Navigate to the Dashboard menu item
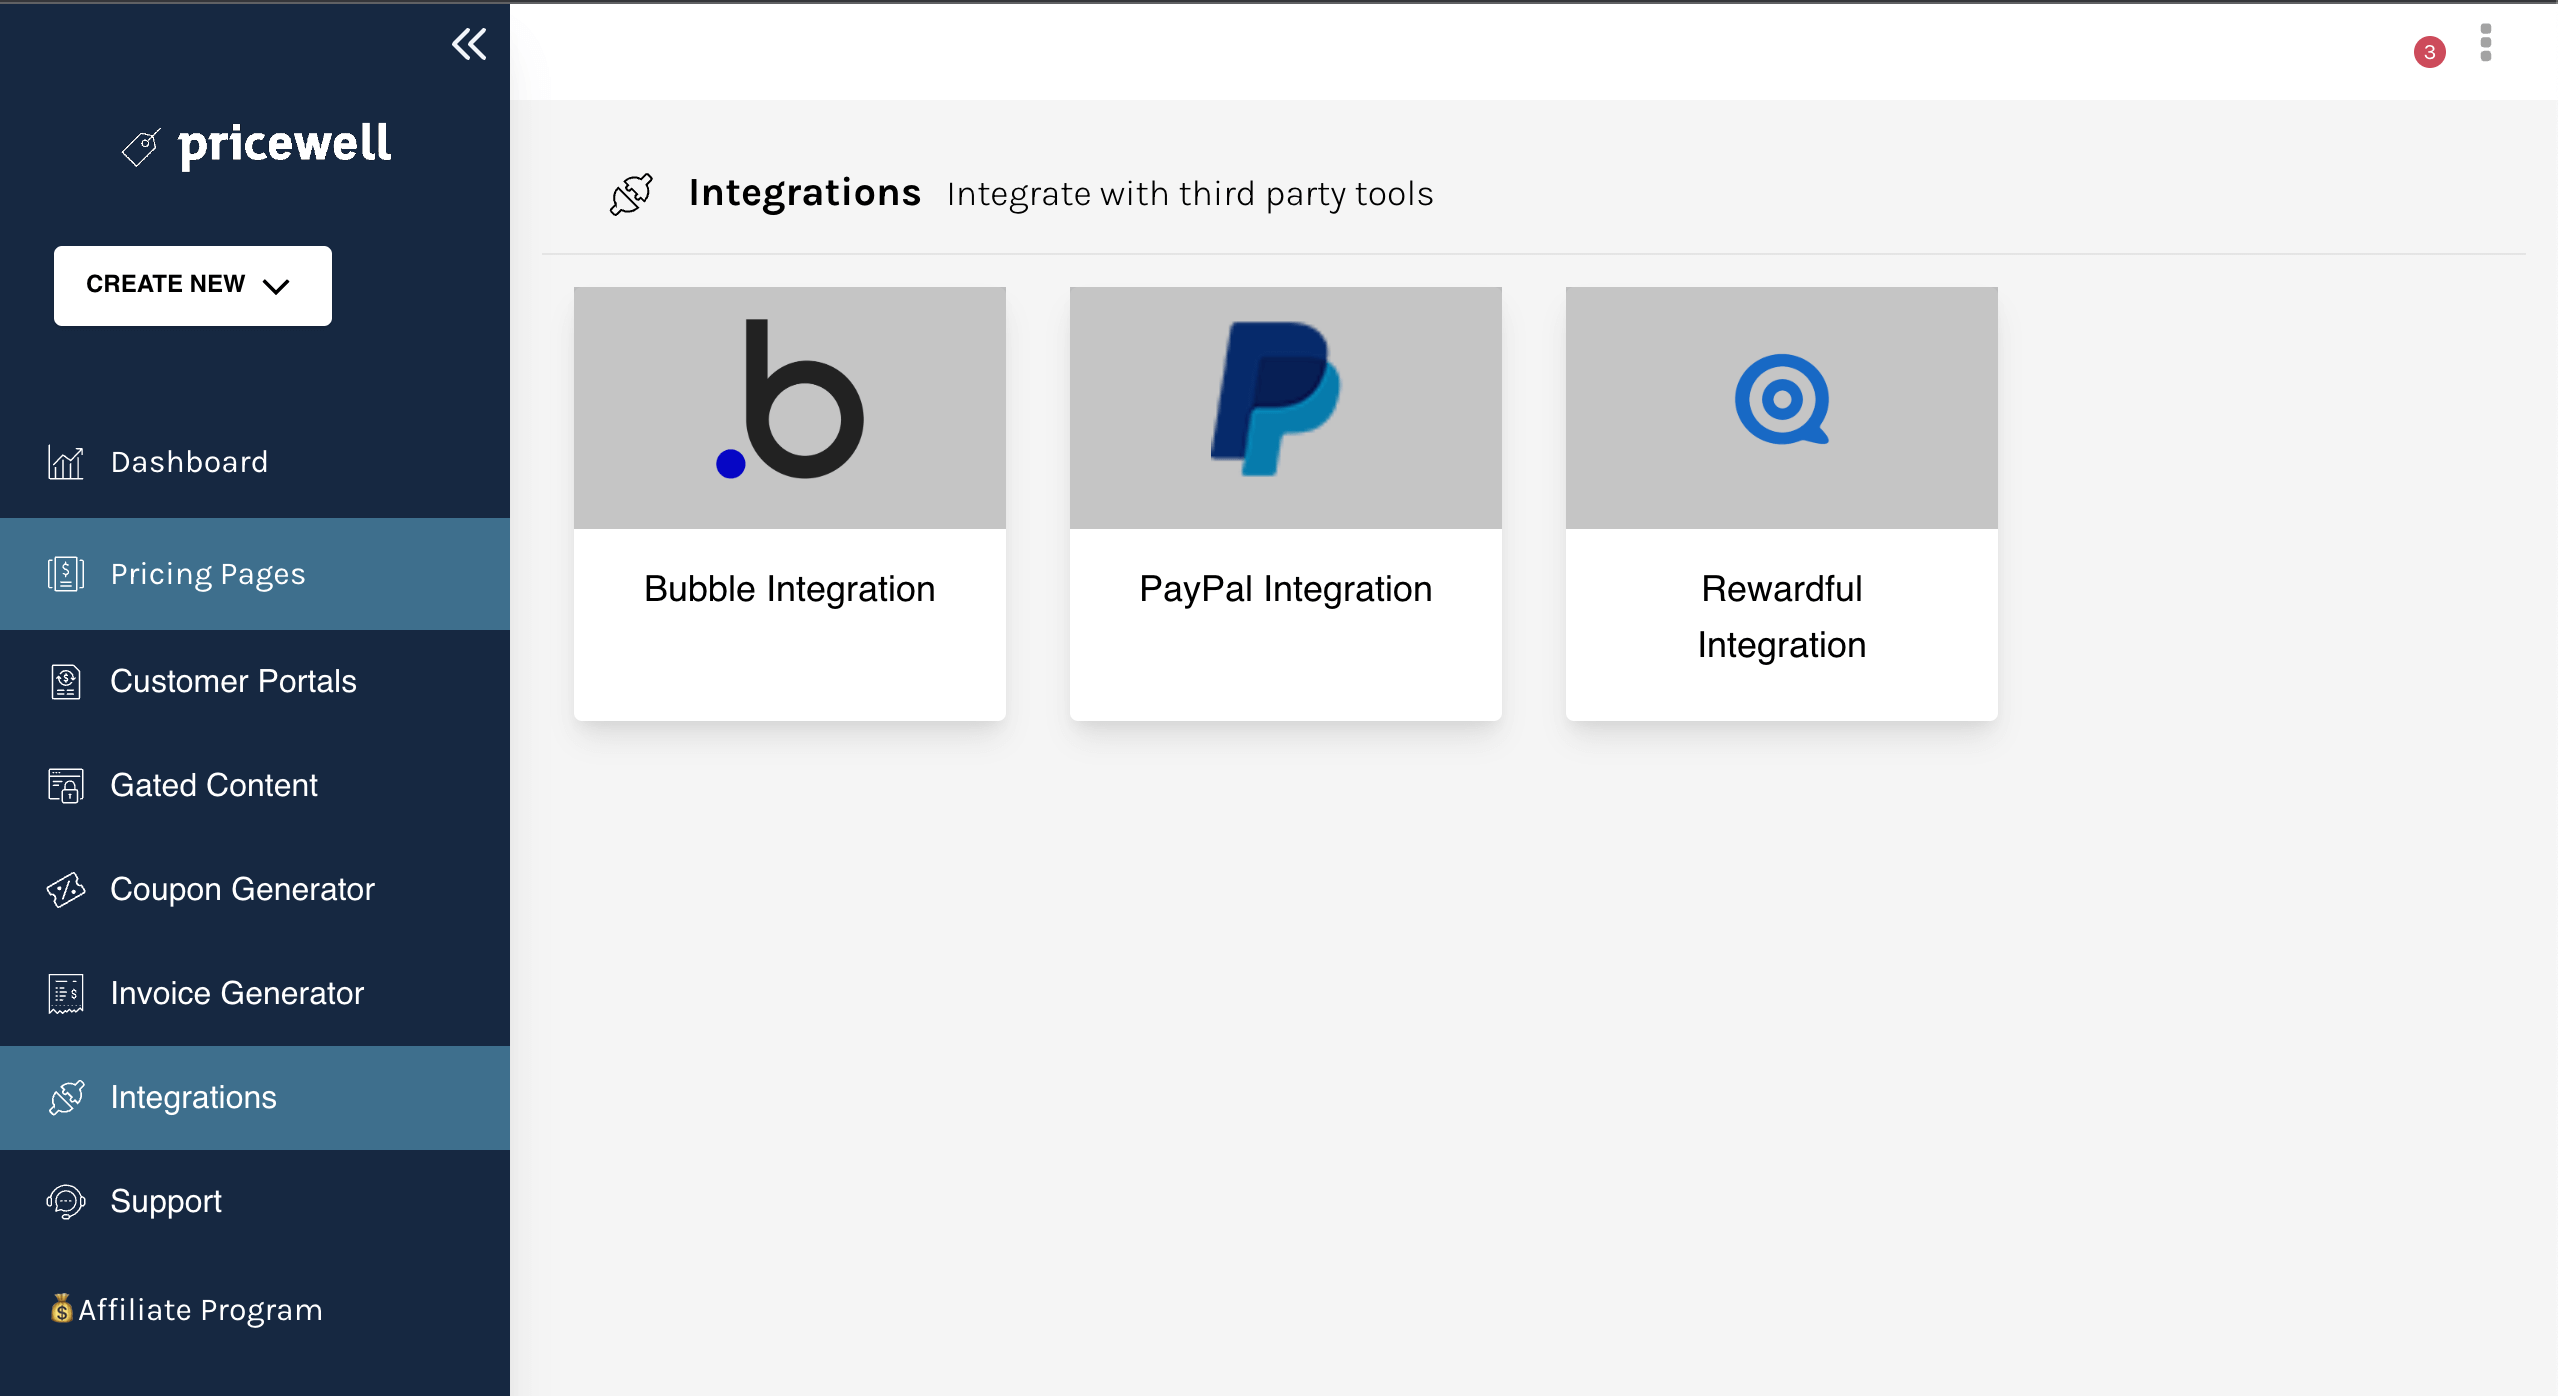 pos(189,461)
